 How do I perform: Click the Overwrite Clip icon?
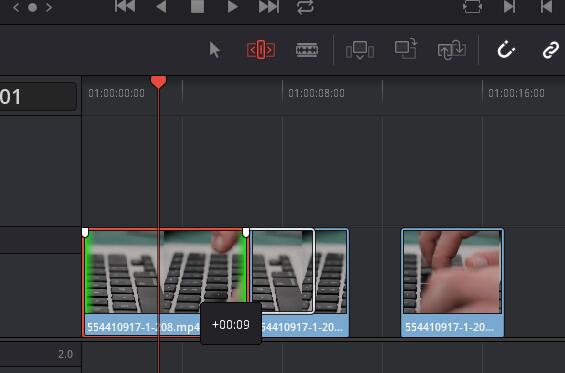(406, 48)
